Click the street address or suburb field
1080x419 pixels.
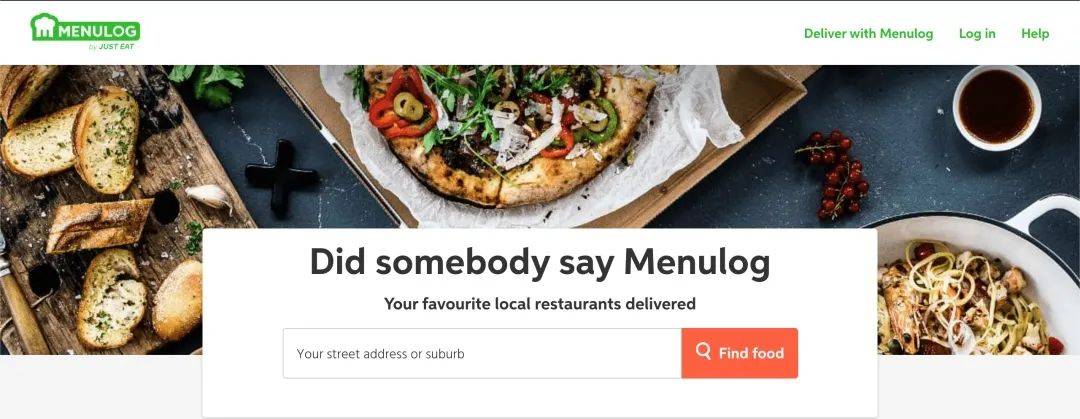pyautogui.click(x=482, y=354)
